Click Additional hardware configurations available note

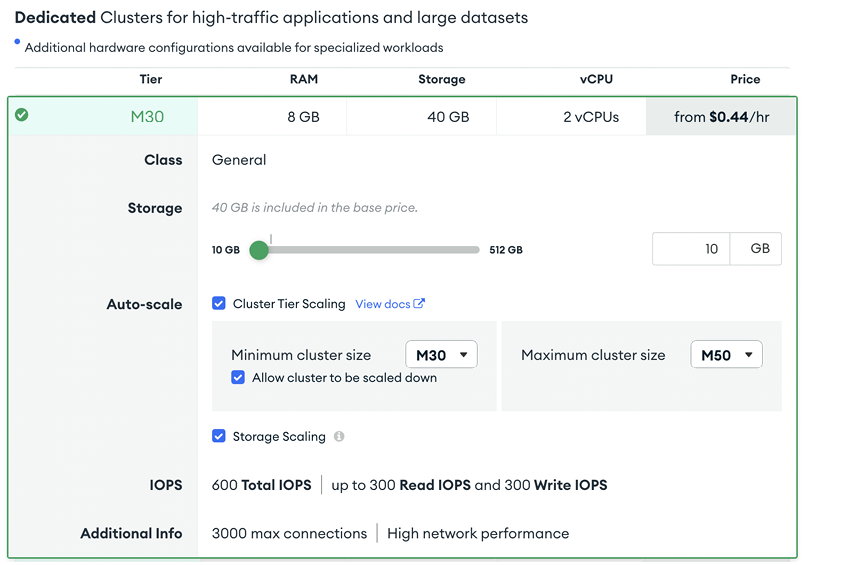point(234,48)
